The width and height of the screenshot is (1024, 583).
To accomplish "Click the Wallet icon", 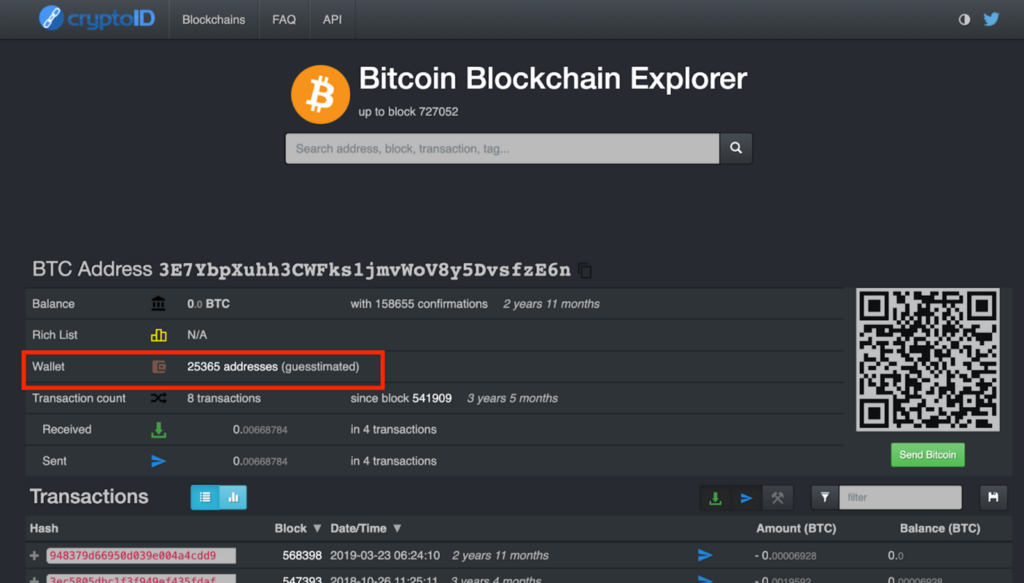I will 159,367.
